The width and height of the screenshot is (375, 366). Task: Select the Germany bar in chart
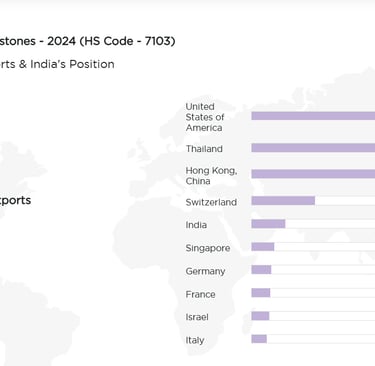(x=261, y=270)
